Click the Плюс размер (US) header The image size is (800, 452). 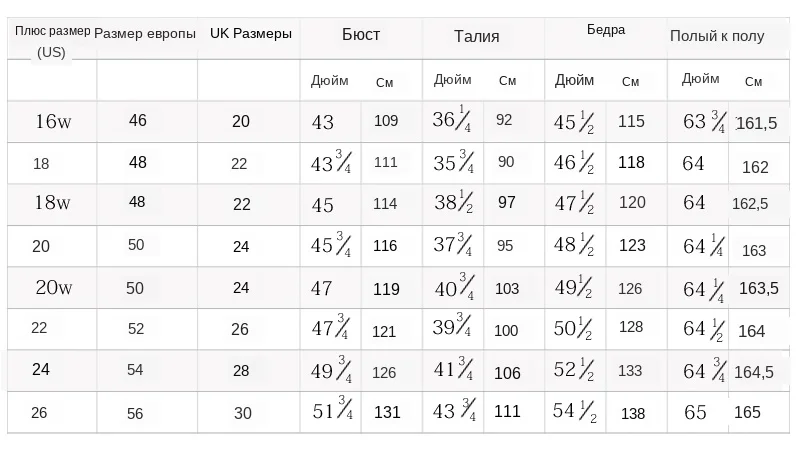pos(52,41)
